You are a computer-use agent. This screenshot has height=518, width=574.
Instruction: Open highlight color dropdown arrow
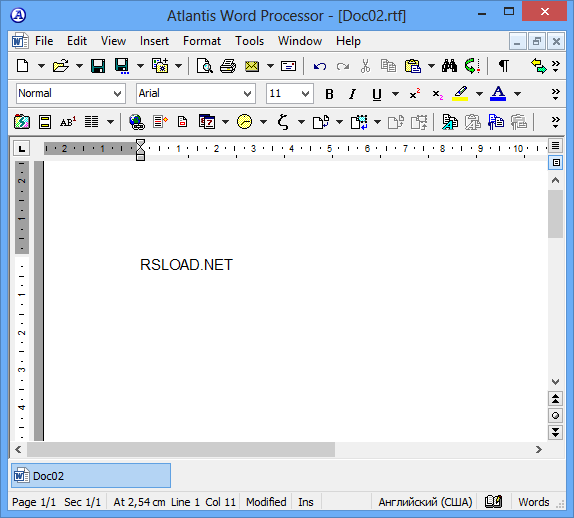coord(479,94)
